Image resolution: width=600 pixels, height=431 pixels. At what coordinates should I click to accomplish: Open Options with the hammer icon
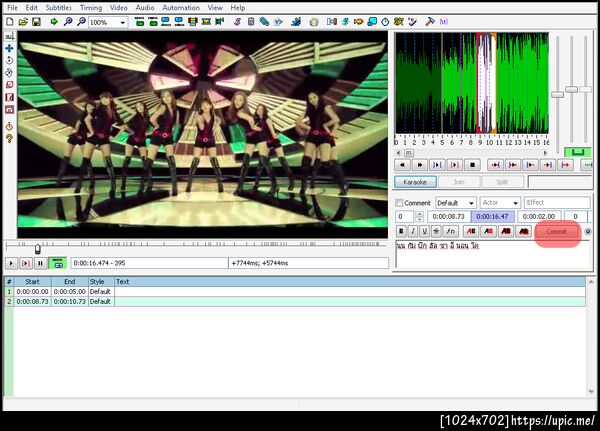click(430, 22)
